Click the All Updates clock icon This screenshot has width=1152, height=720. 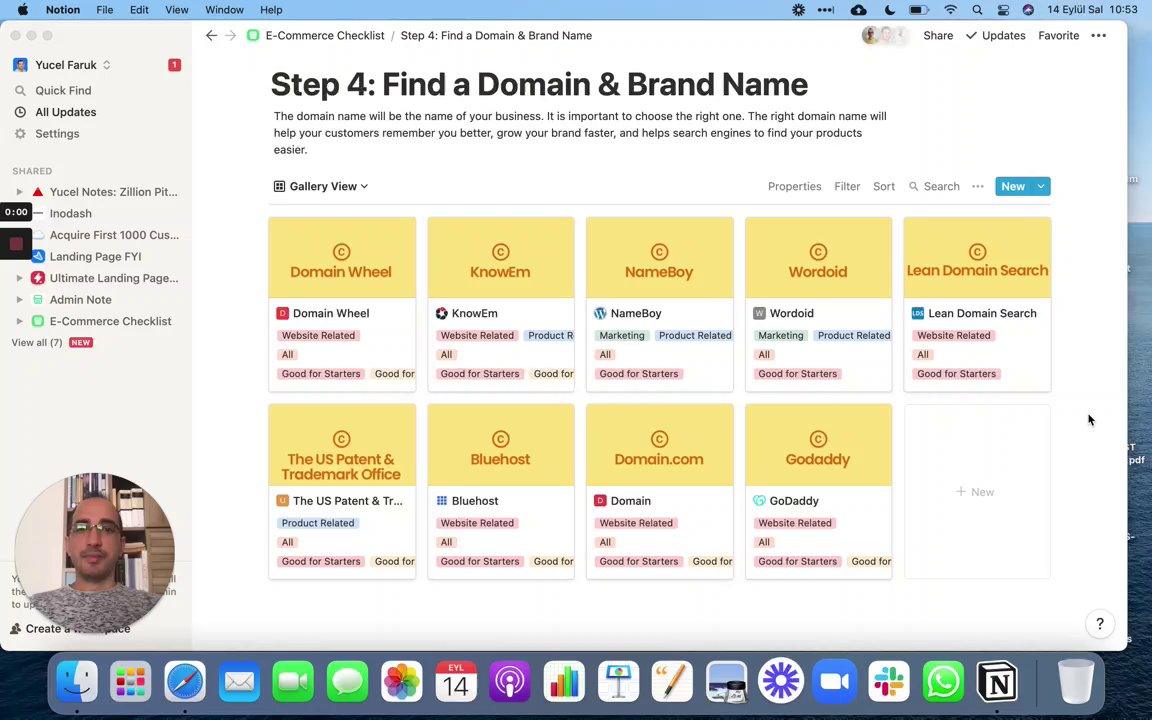(21, 112)
